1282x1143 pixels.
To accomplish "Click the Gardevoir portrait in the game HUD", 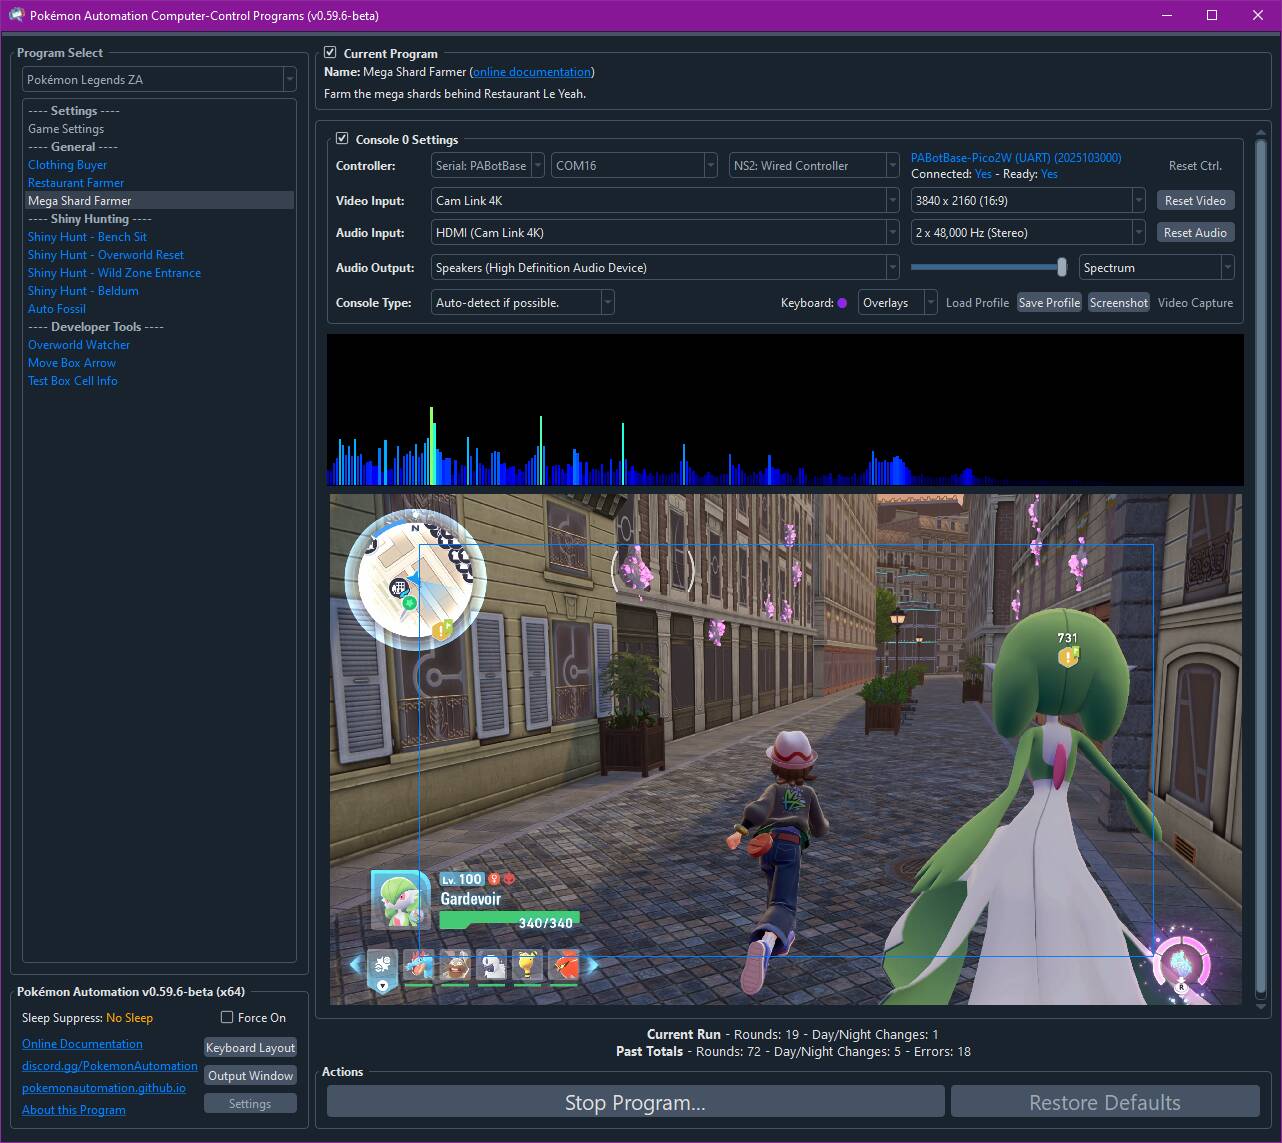I will (400, 900).
